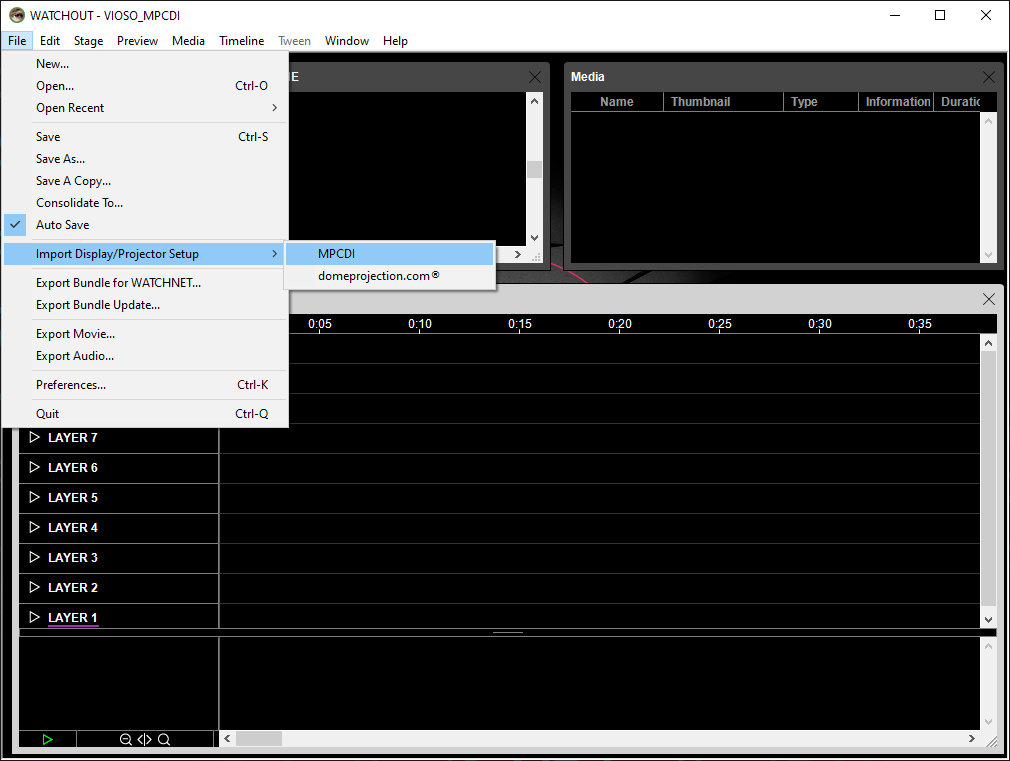The width and height of the screenshot is (1010, 761).
Task: Close the Stage panel with X
Action: tap(534, 77)
